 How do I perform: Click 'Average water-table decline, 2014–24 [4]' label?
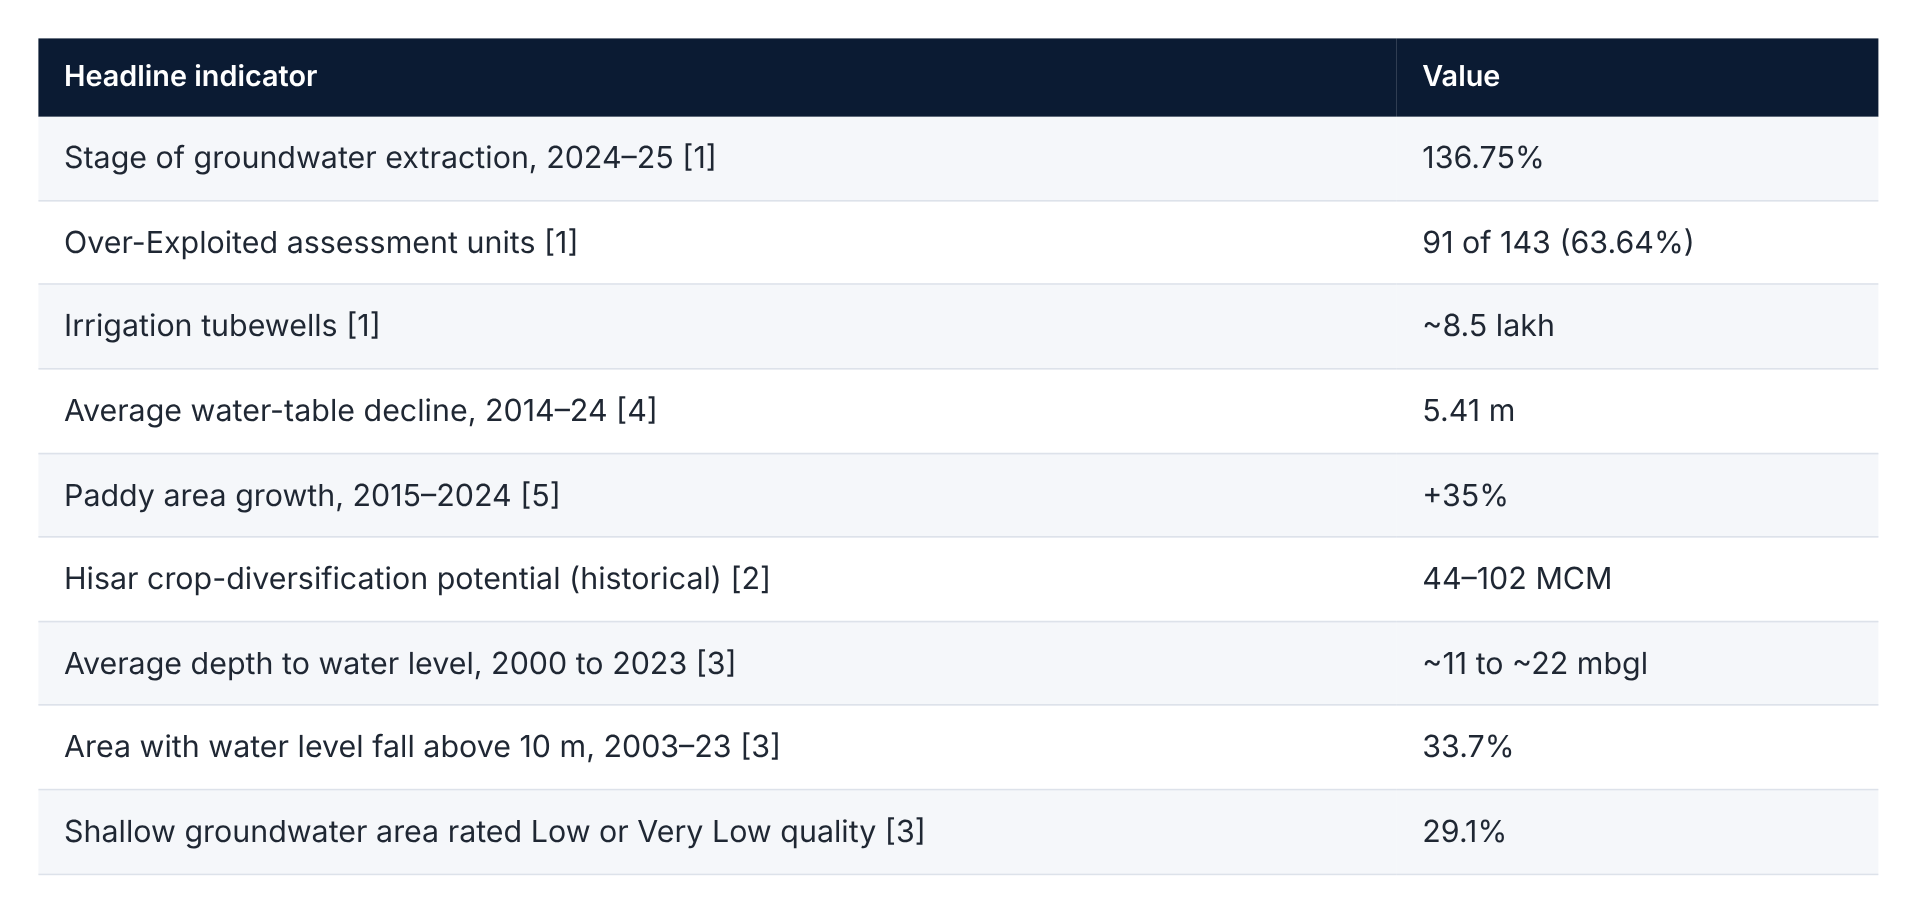(x=360, y=411)
